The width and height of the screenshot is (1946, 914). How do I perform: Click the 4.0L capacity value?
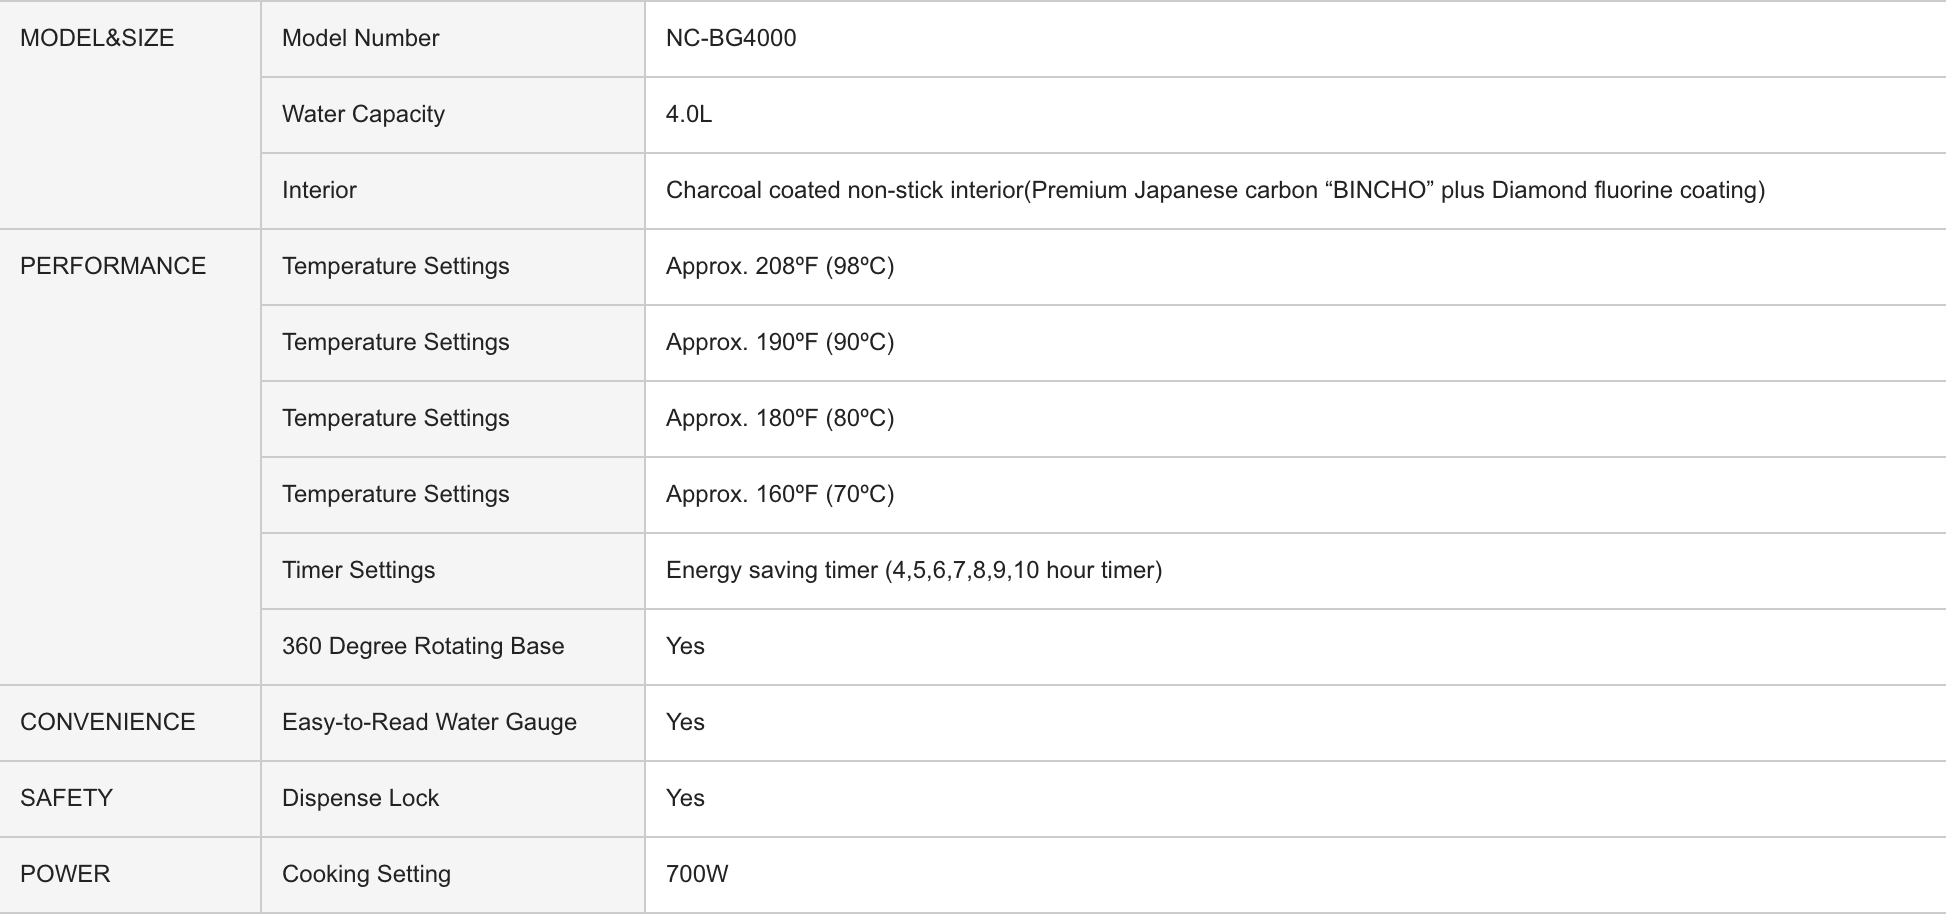click(x=689, y=114)
